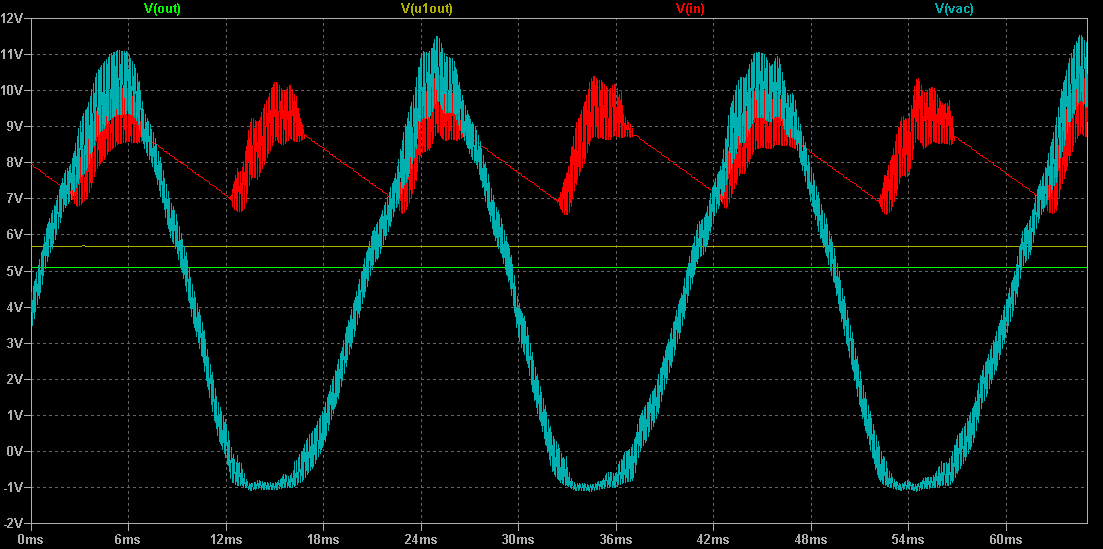Click the 0V vertical axis label
Image resolution: width=1103 pixels, height=549 pixels.
(x=16, y=451)
